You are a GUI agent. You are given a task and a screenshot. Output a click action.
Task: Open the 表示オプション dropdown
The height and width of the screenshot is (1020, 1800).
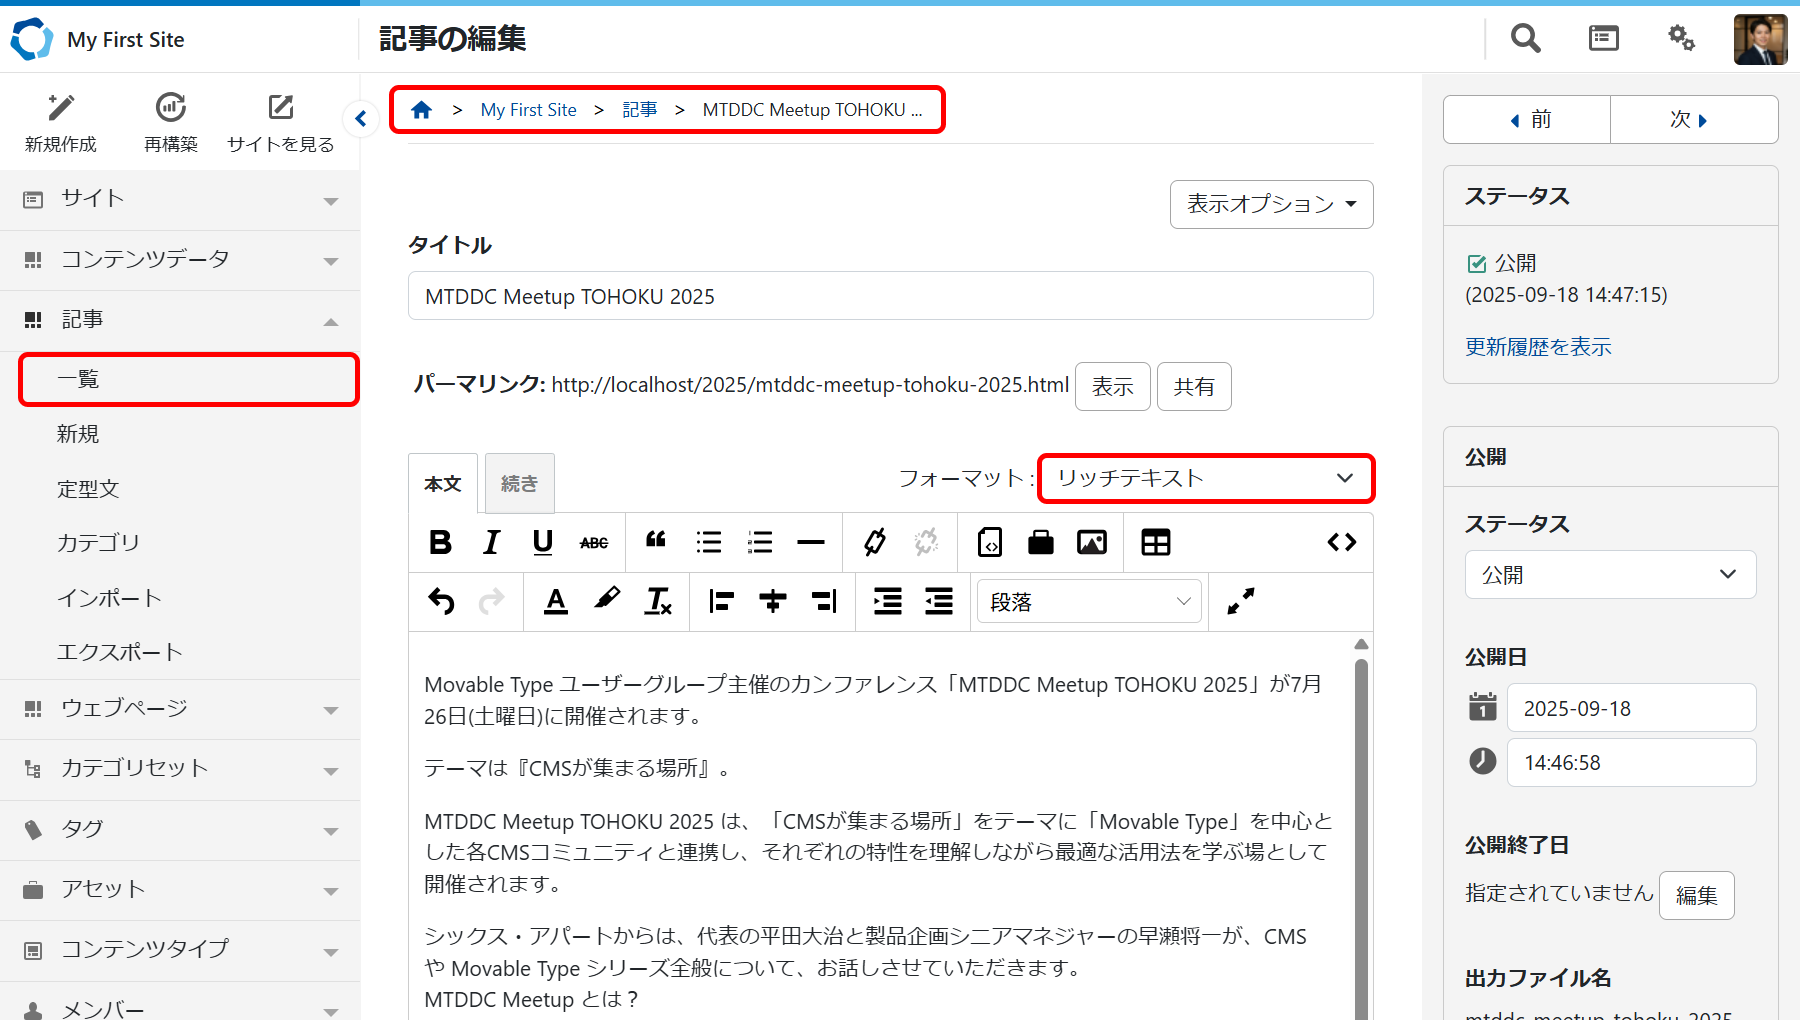click(1271, 204)
